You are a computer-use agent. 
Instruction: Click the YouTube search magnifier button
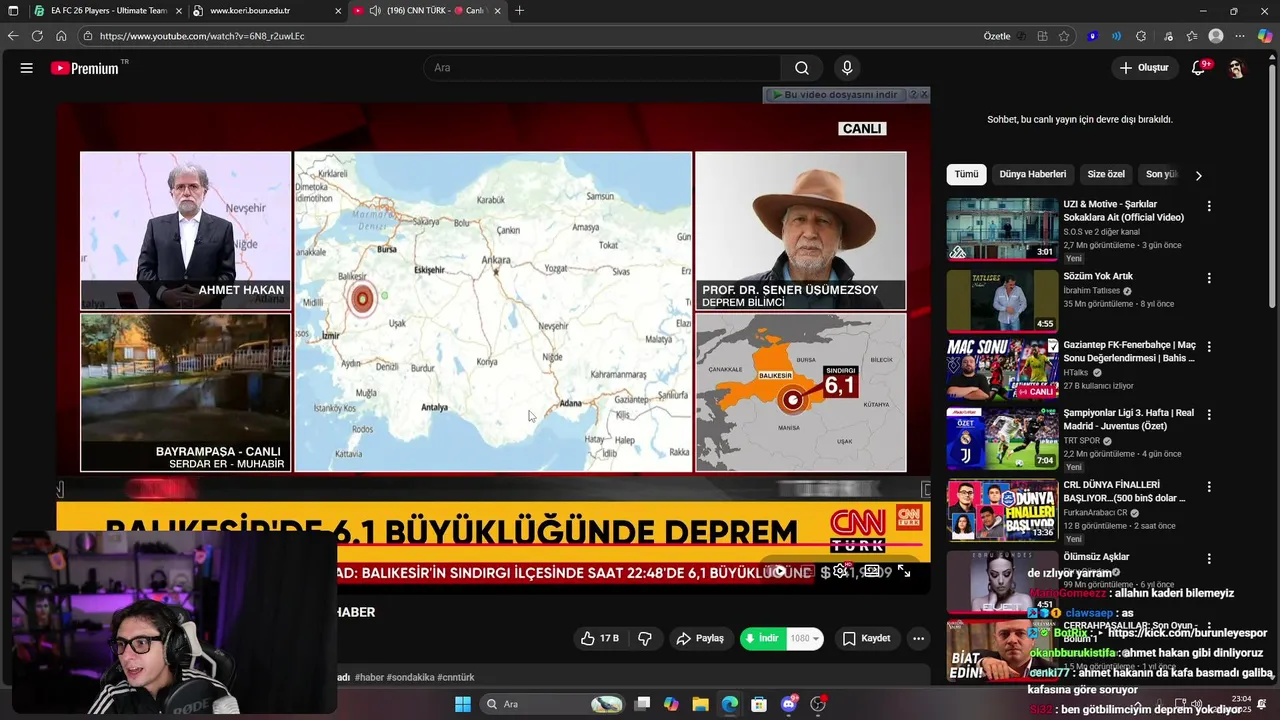(802, 68)
